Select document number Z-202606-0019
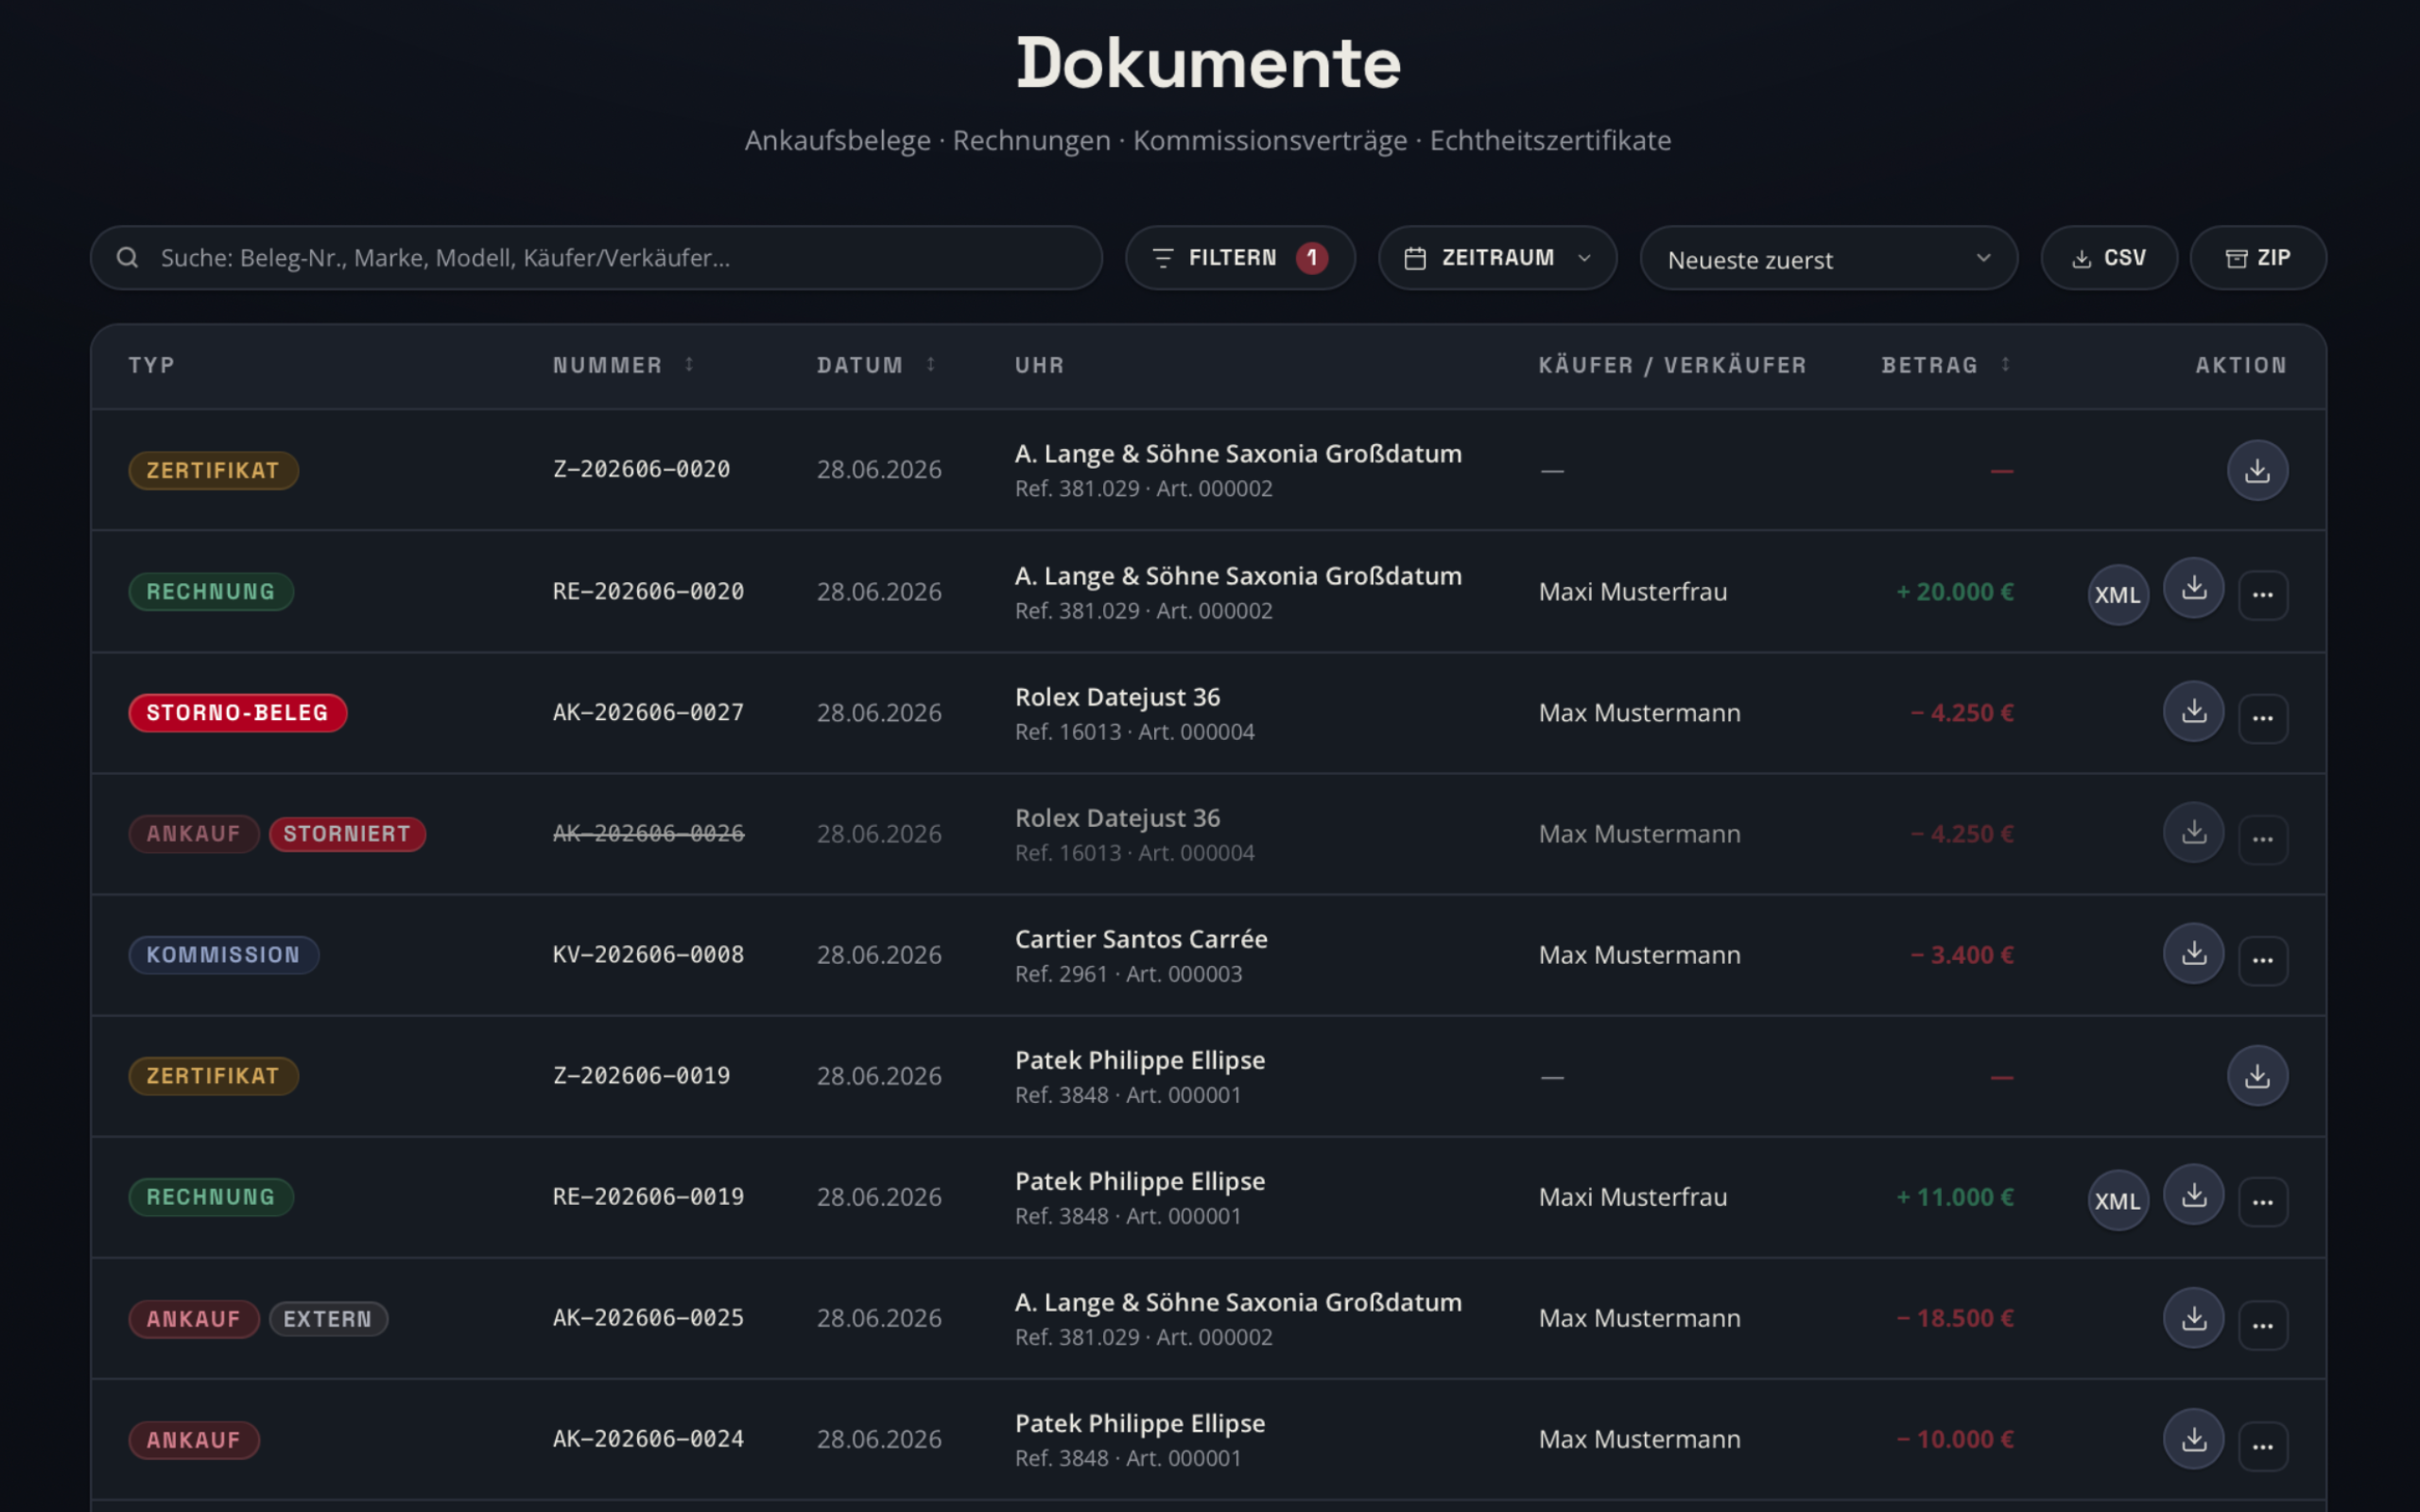The width and height of the screenshot is (2420, 1512). coord(641,1075)
